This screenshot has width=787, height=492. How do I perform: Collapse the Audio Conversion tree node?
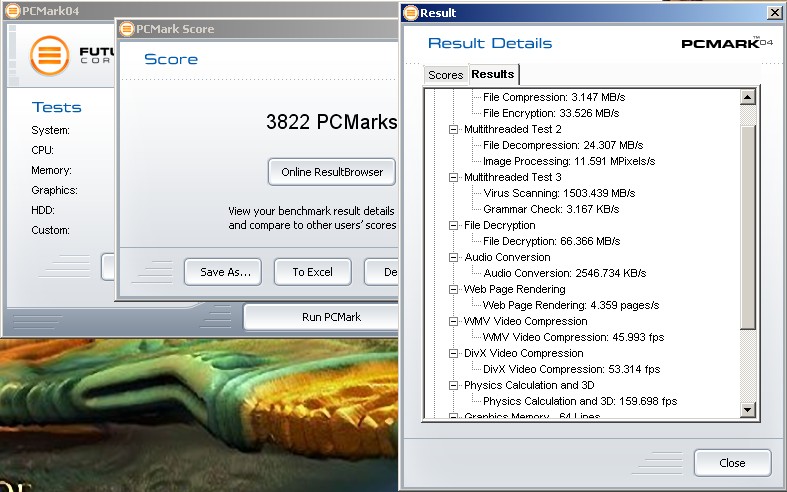[x=453, y=258]
